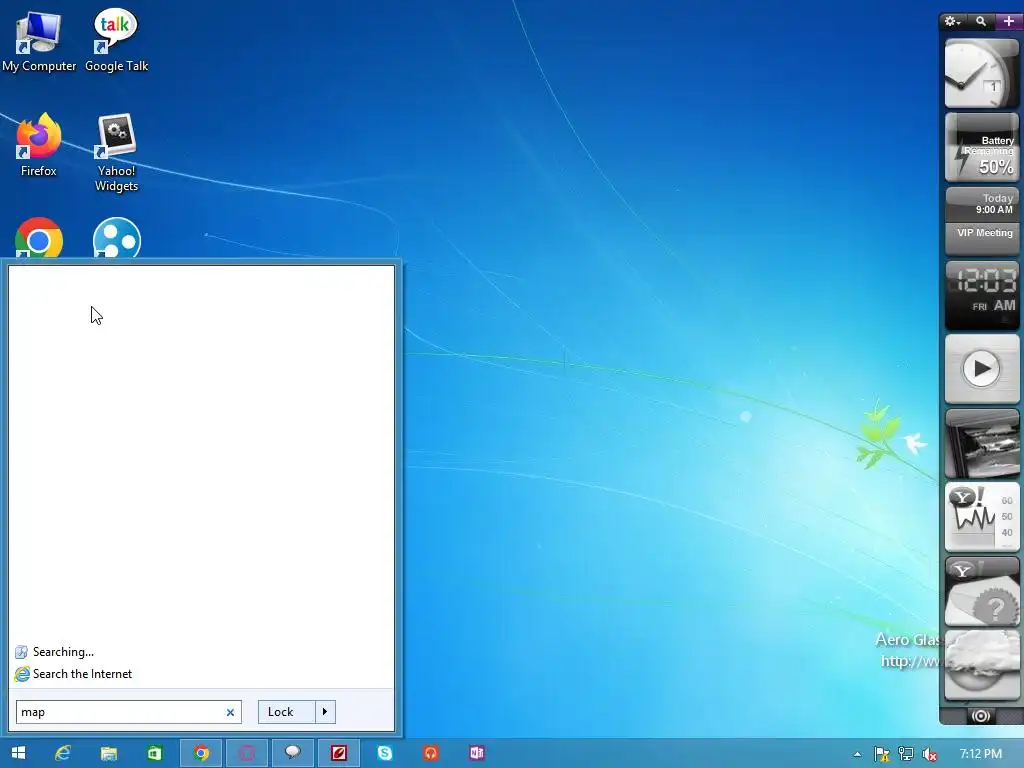The width and height of the screenshot is (1024, 768).
Task: Launch Internet Explorer from the taskbar
Action: (x=63, y=753)
